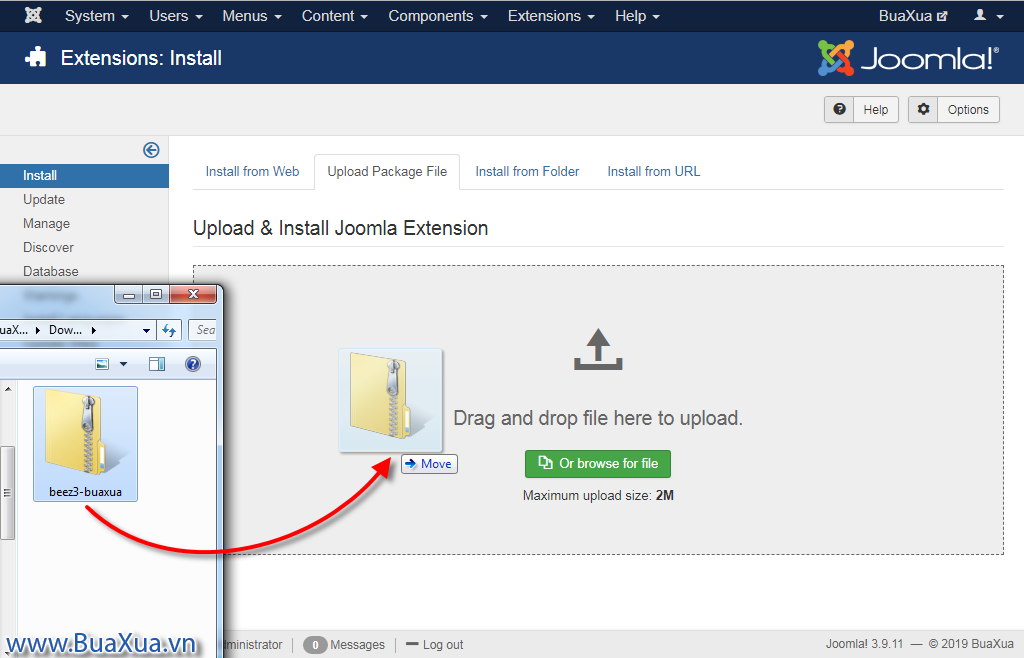Minimize the Explorer window
Image resolution: width=1024 pixels, height=658 pixels.
[129, 294]
